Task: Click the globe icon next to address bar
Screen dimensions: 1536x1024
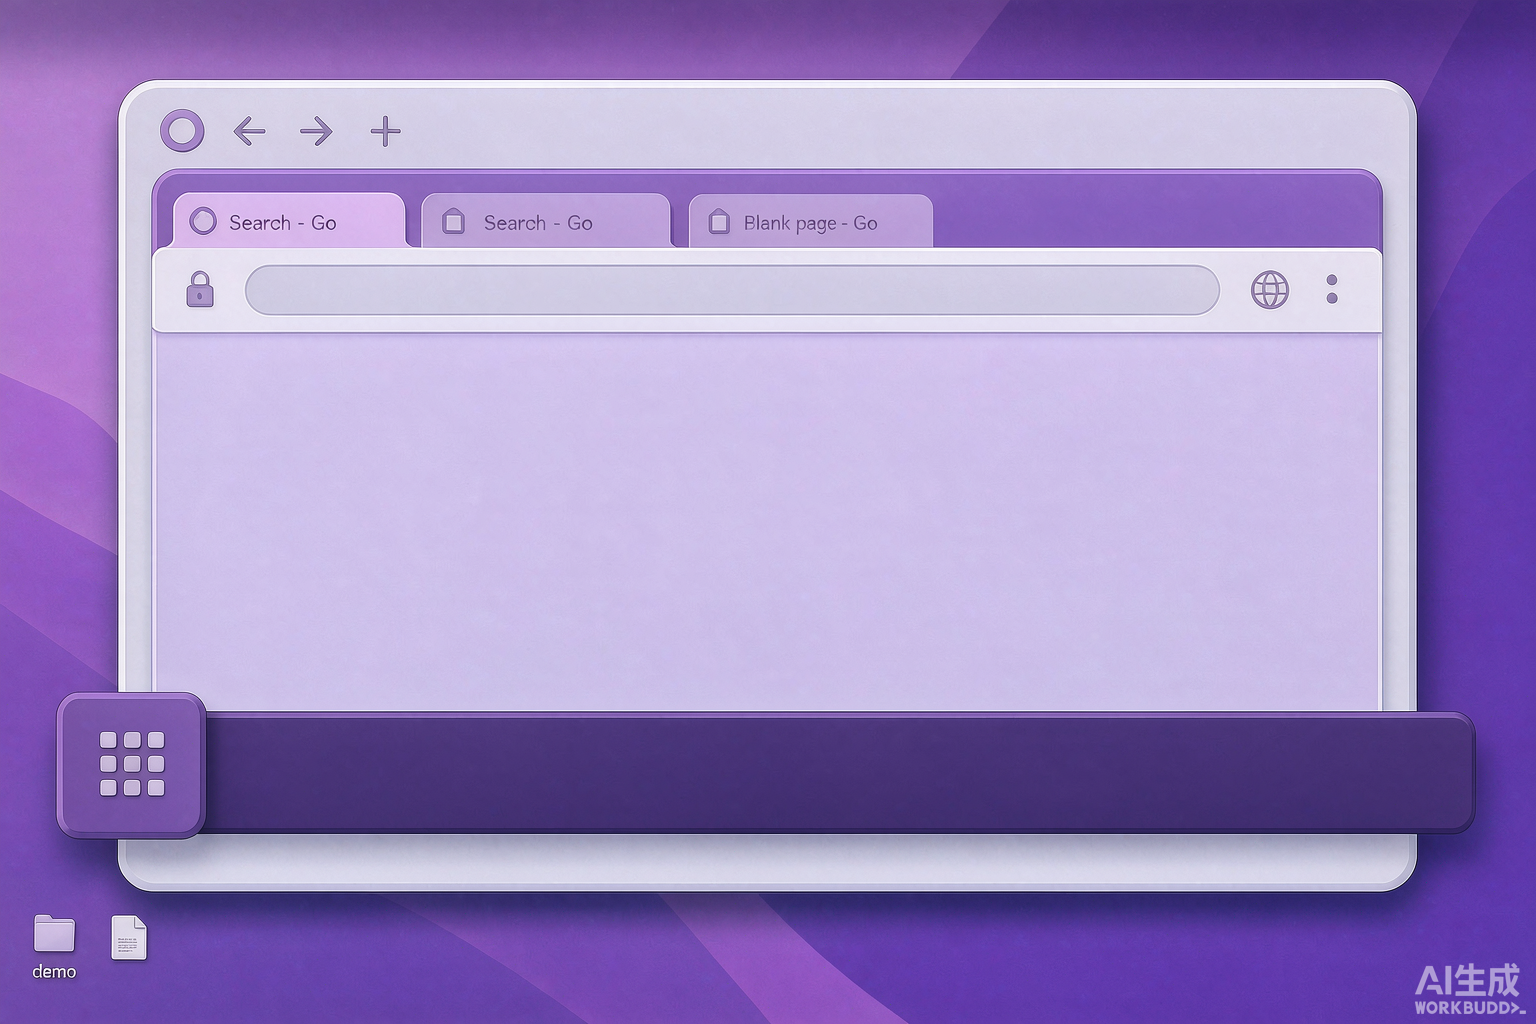Action: coord(1270,290)
